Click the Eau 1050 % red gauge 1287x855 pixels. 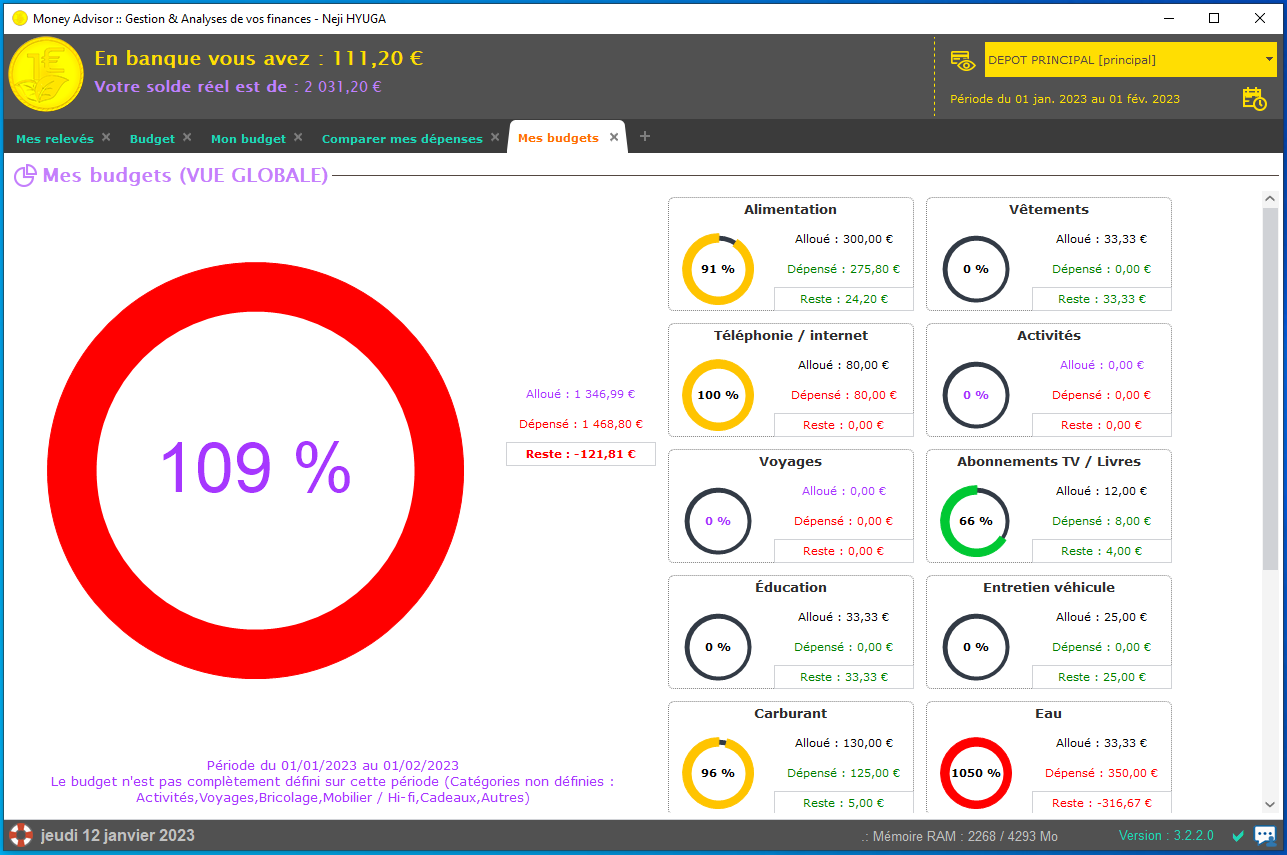(x=975, y=773)
